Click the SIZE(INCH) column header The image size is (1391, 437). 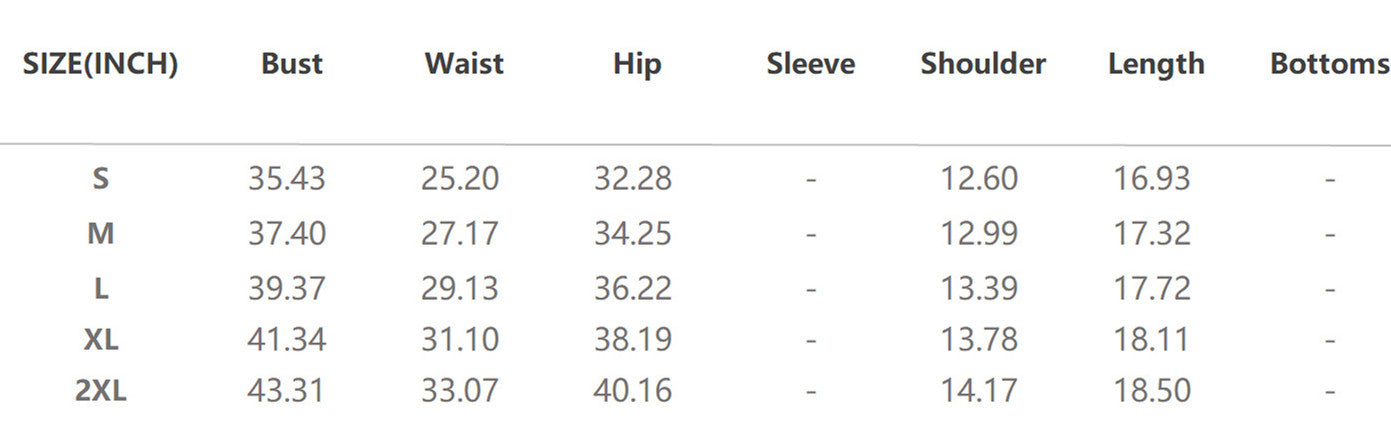(100, 65)
